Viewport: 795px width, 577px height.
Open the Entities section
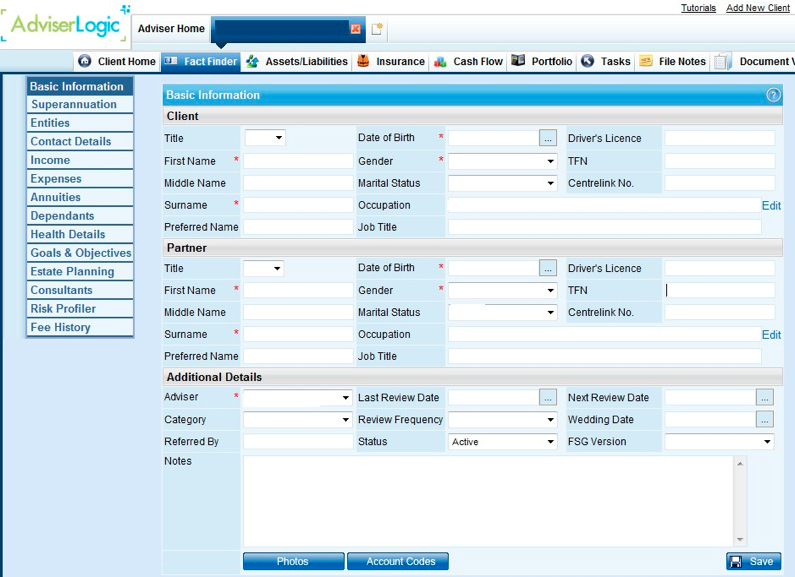pos(80,123)
